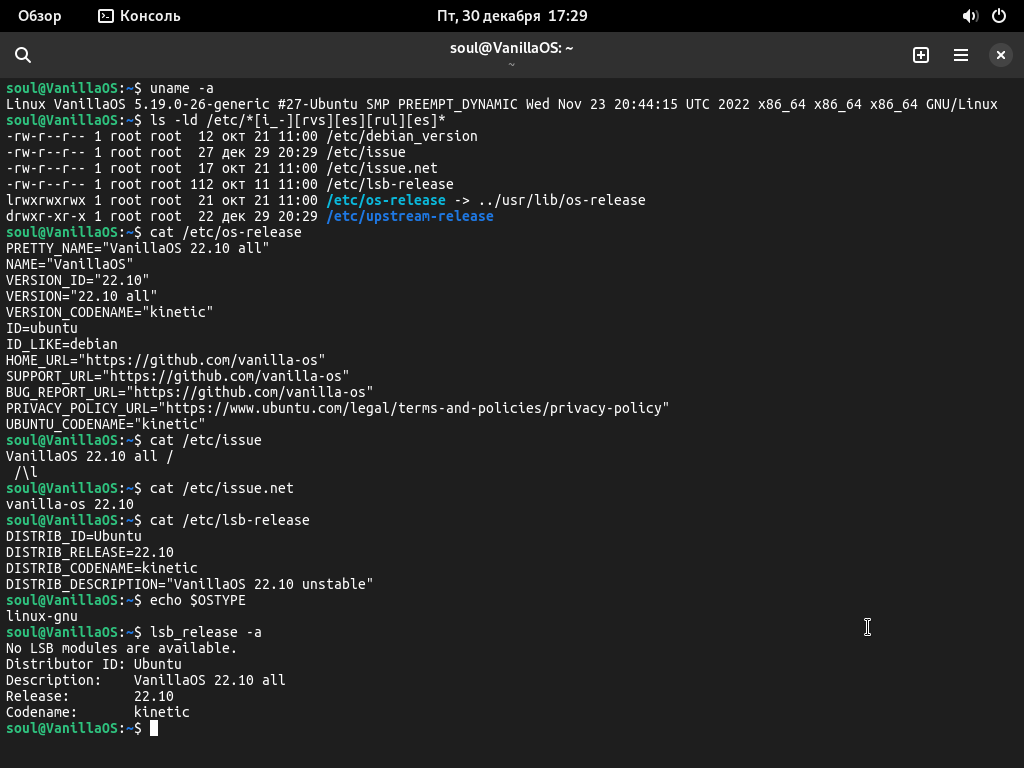Screen dimensions: 1024x768
Task: Click the volume icon in top bar
Action: pyautogui.click(x=970, y=16)
